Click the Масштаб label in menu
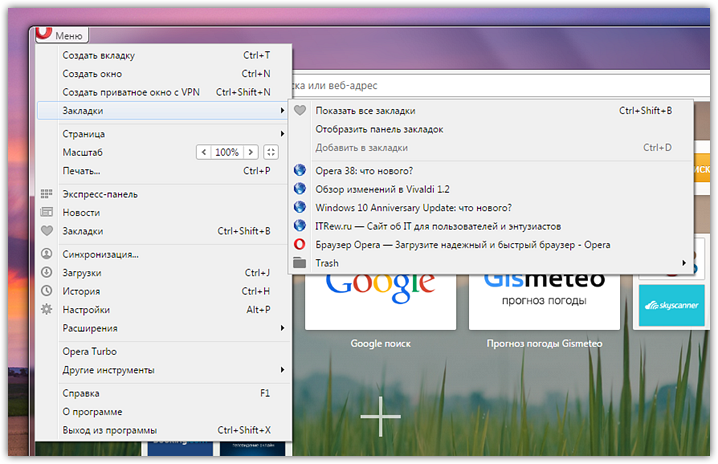The image size is (718, 464). 82,152
